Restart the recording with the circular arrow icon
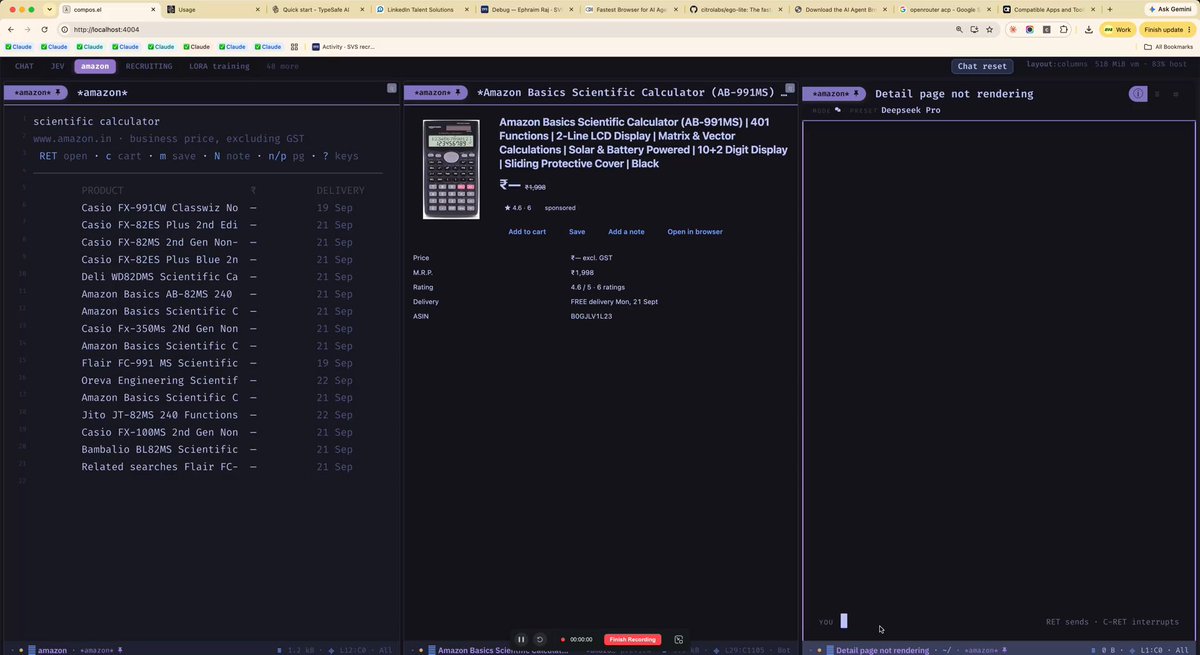This screenshot has height=655, width=1200. (540, 639)
